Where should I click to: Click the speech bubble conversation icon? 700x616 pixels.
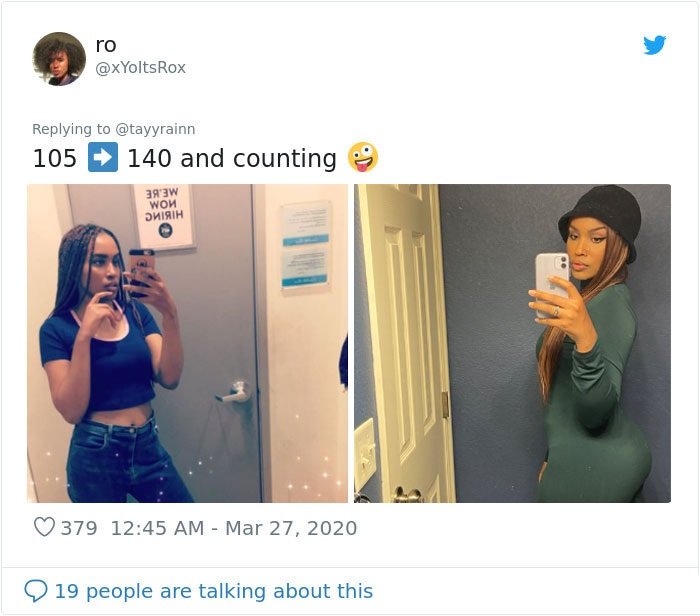coord(36,591)
